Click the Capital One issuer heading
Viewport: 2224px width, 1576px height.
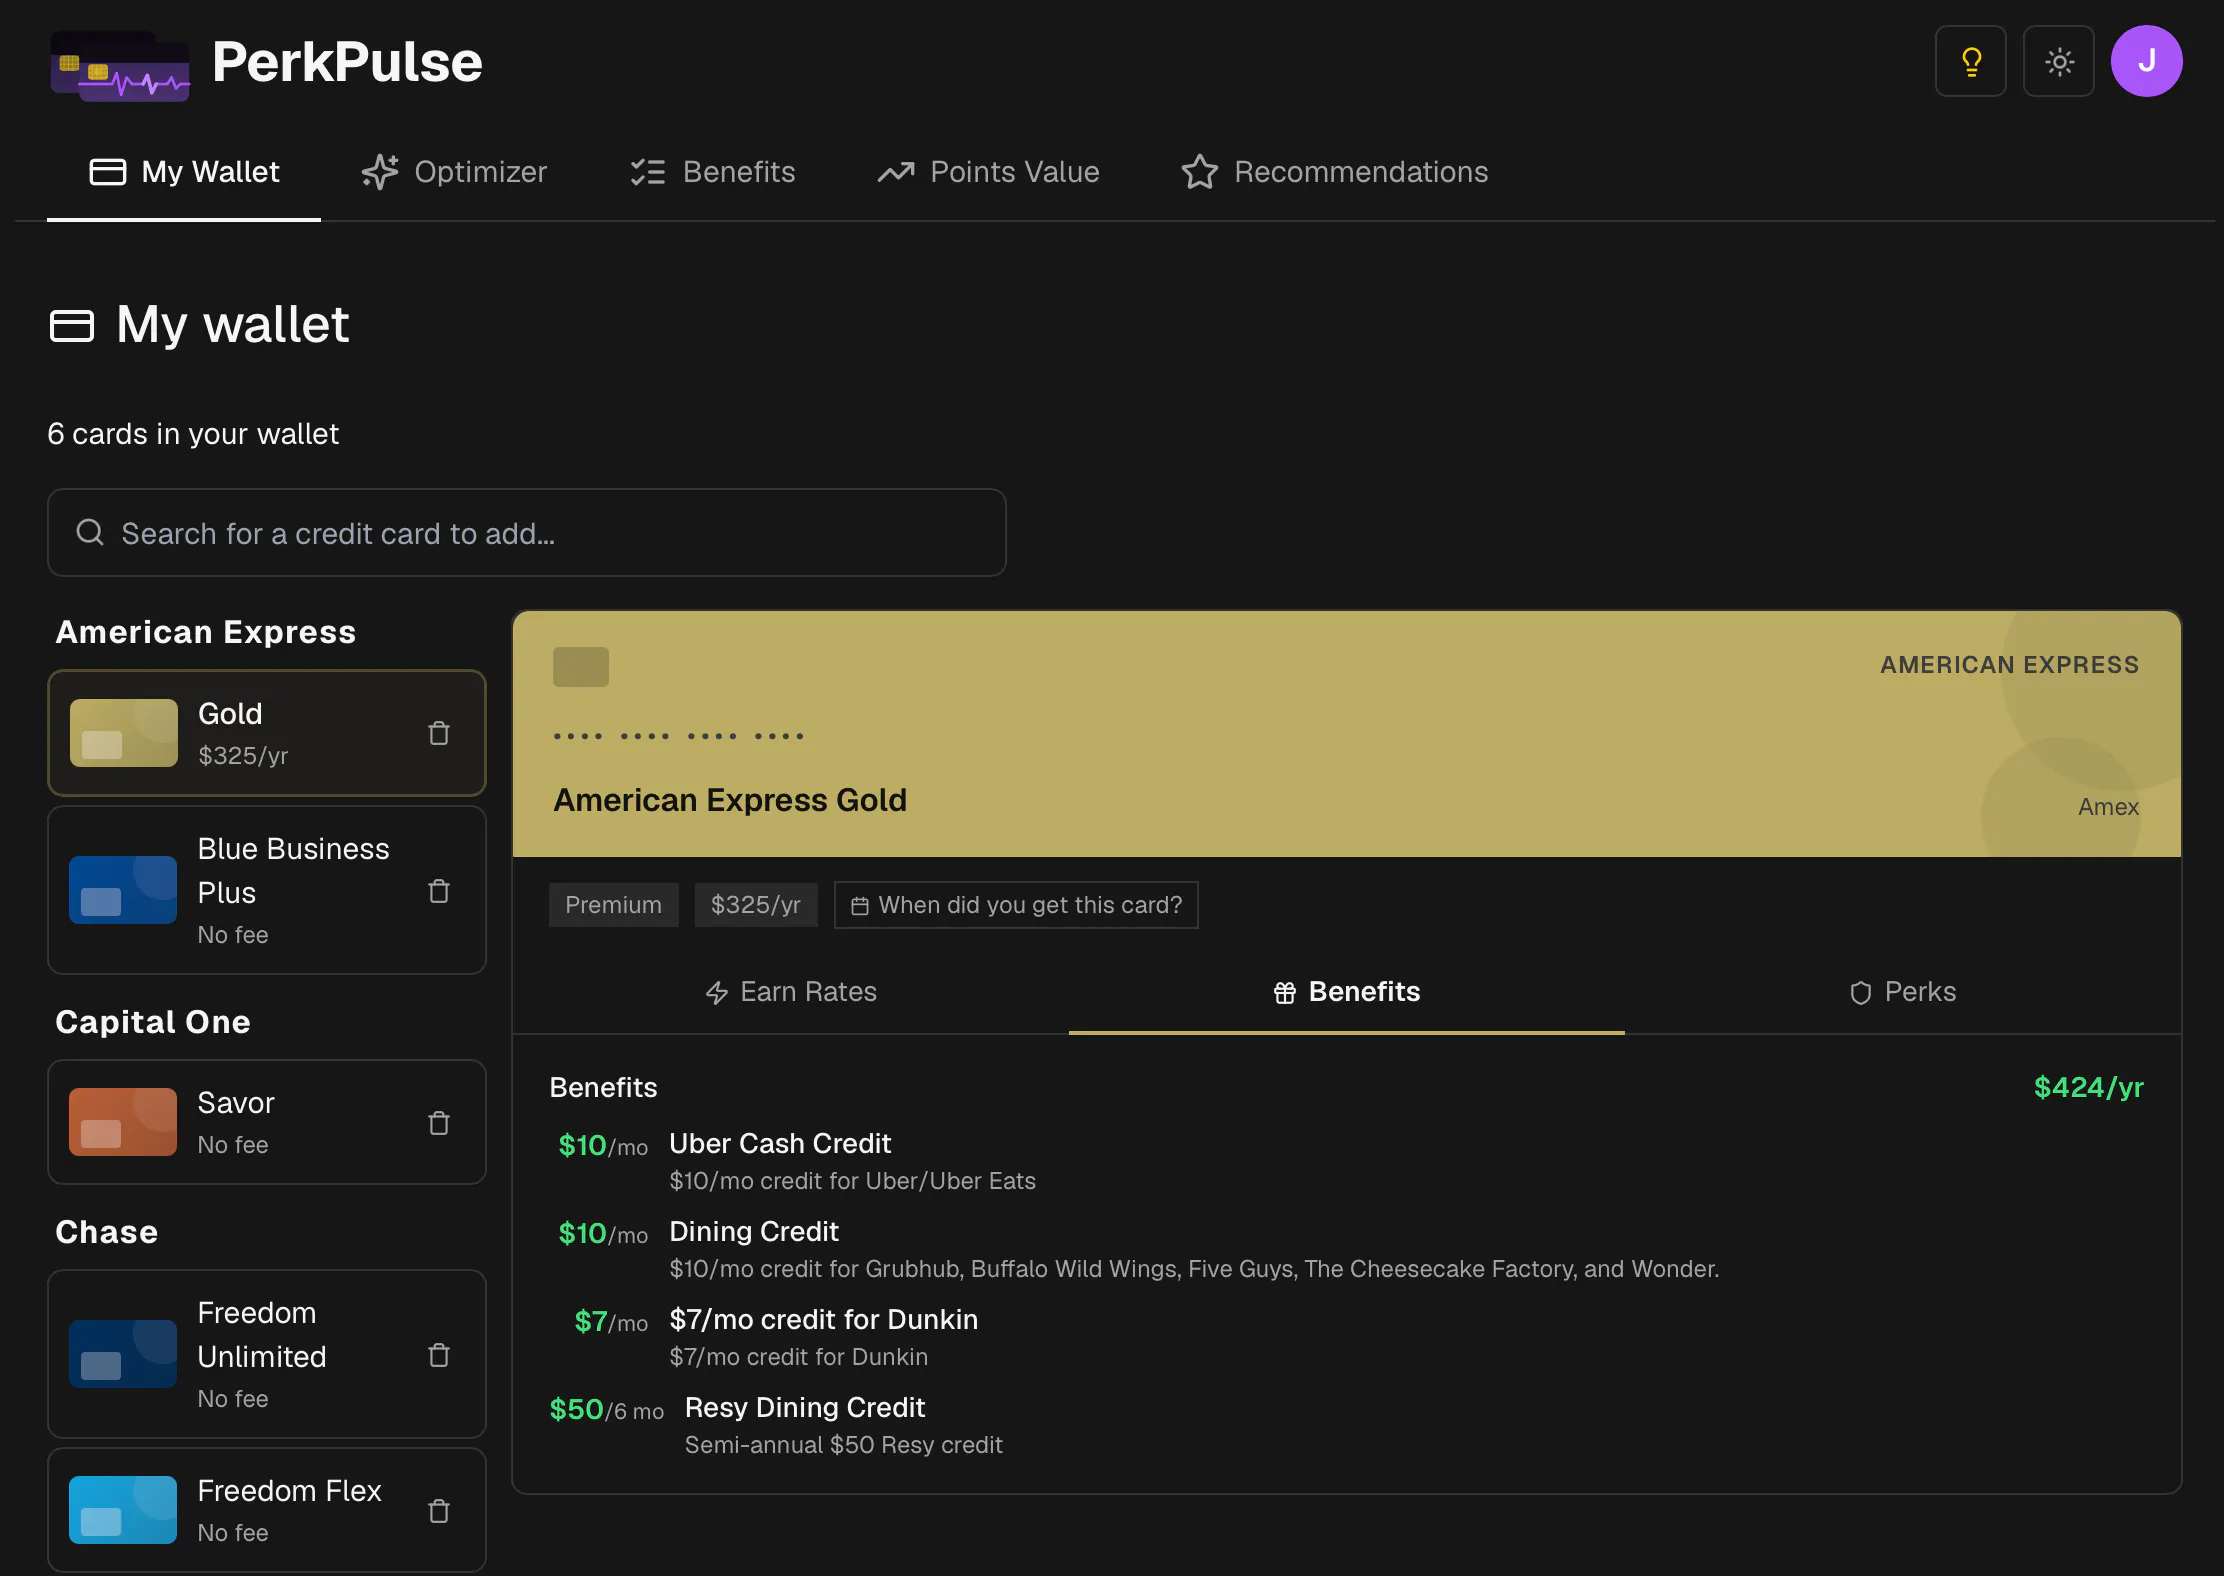(153, 1022)
